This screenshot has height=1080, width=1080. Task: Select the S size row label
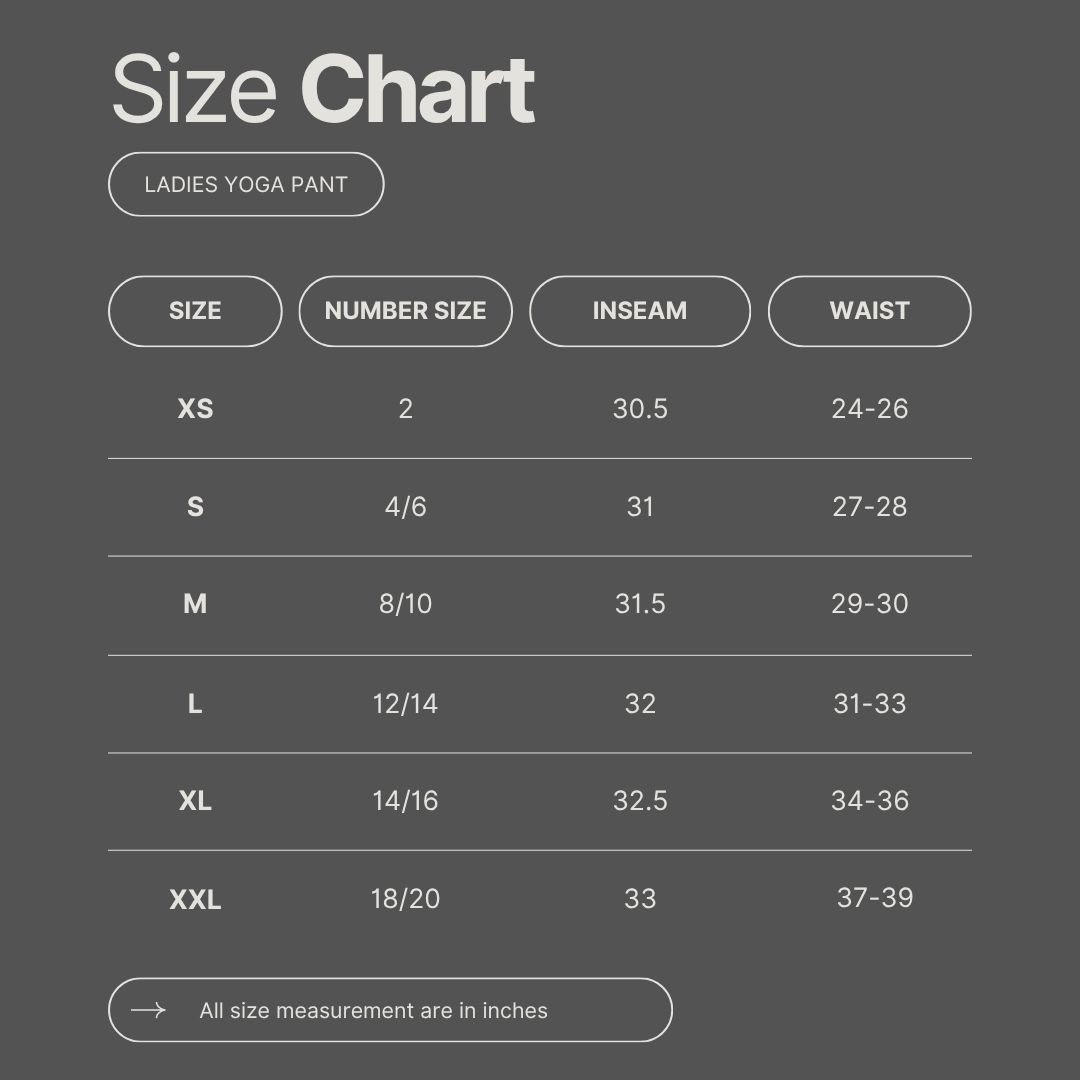click(195, 506)
